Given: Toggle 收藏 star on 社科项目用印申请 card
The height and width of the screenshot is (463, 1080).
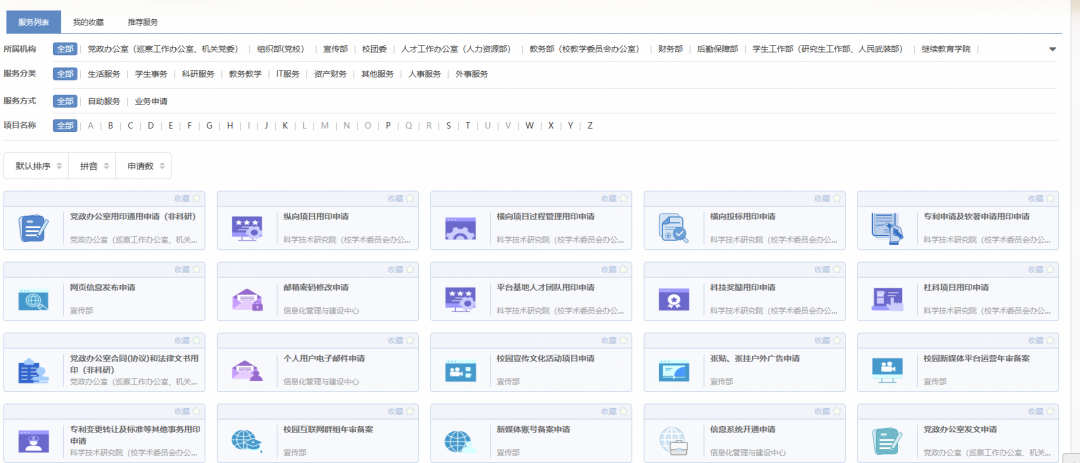Looking at the screenshot, I should pos(1051,269).
